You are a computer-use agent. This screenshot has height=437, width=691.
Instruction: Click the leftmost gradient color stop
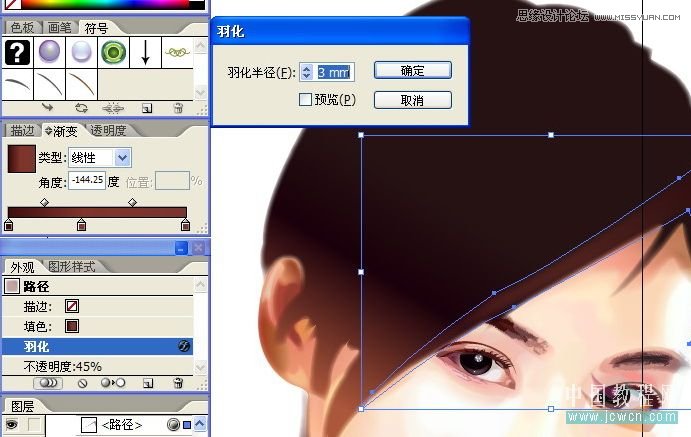click(x=8, y=225)
